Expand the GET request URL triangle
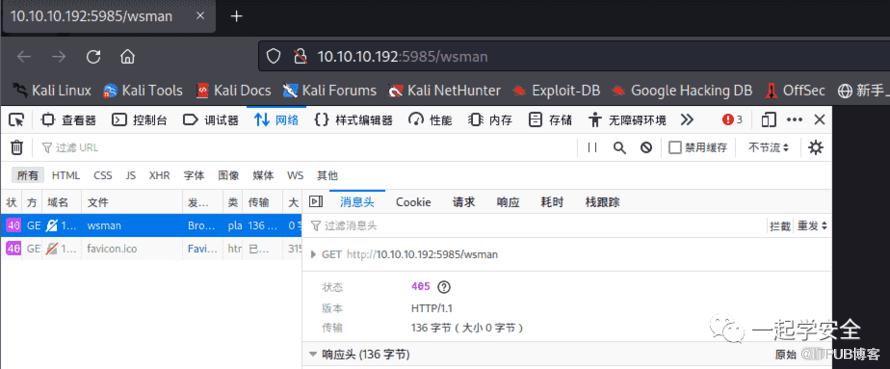This screenshot has width=890, height=369. coord(313,254)
